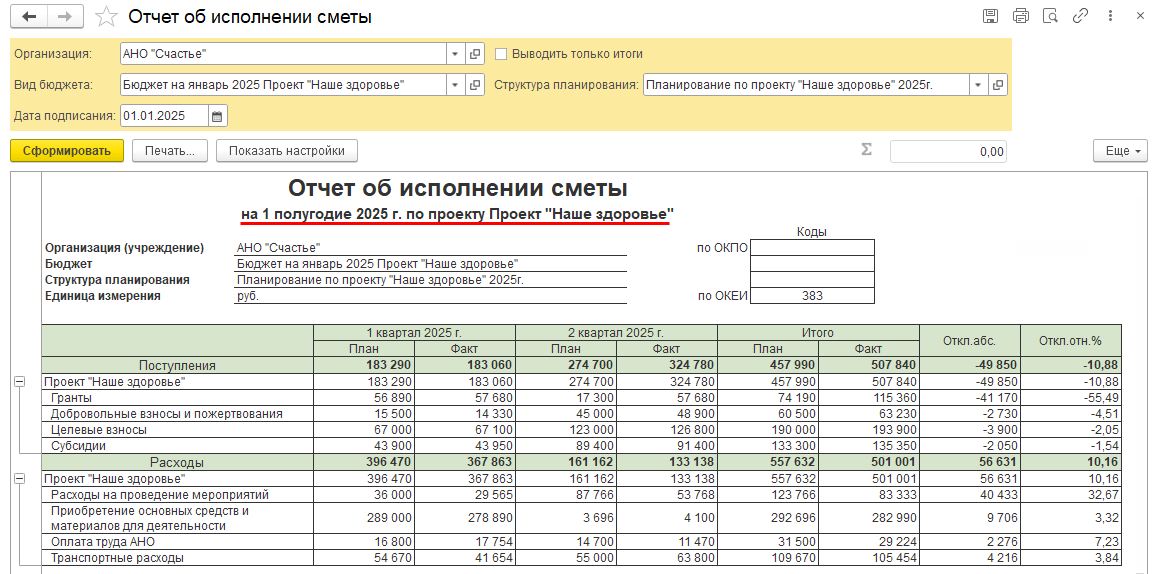
Task: Select Приобретение основных средств row
Action: pos(150,518)
